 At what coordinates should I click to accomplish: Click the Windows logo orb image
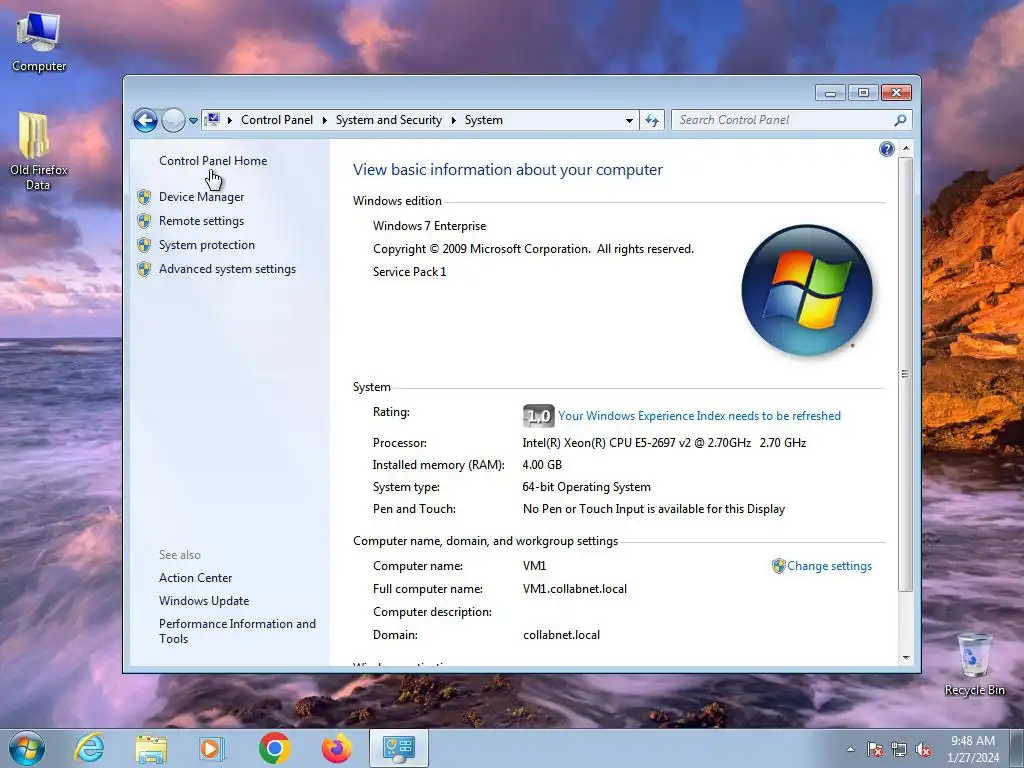(807, 290)
